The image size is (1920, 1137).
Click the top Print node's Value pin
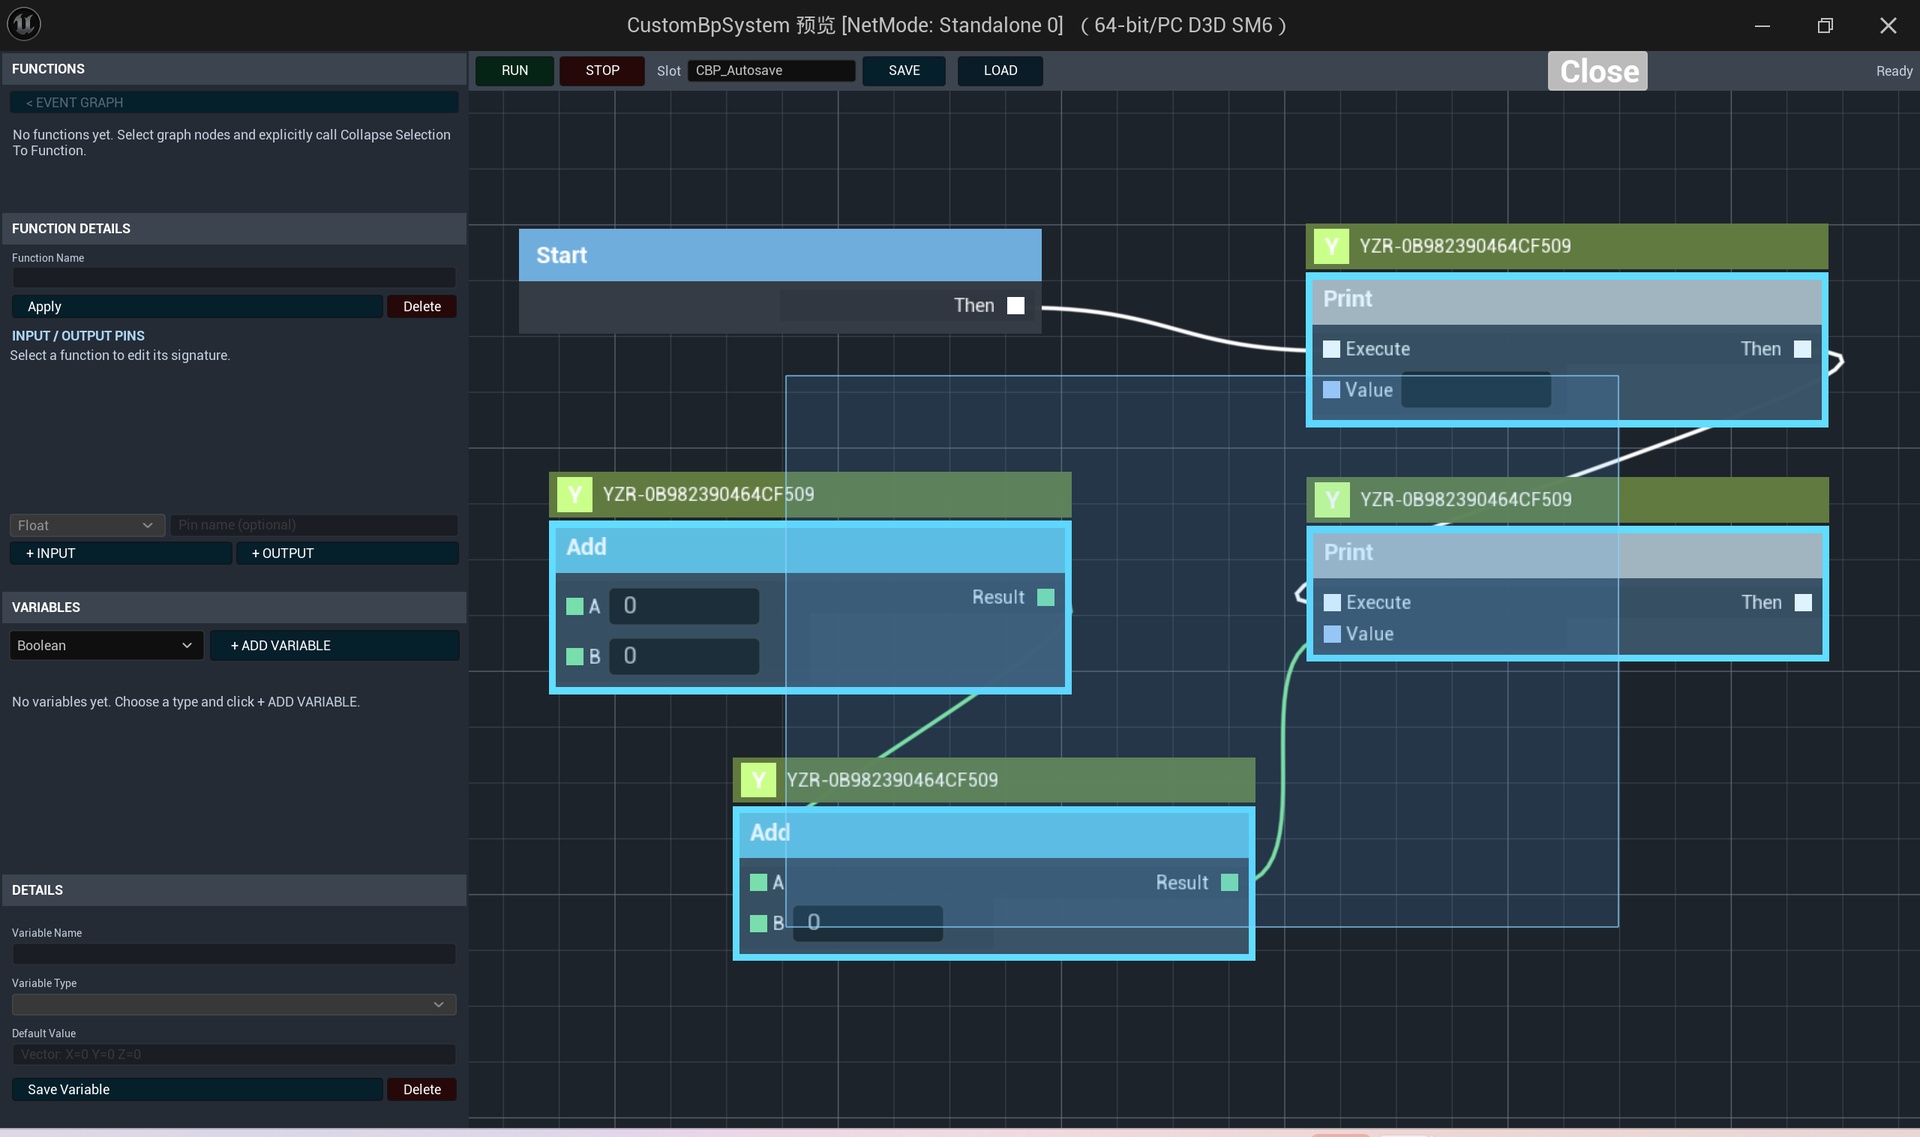(1331, 390)
